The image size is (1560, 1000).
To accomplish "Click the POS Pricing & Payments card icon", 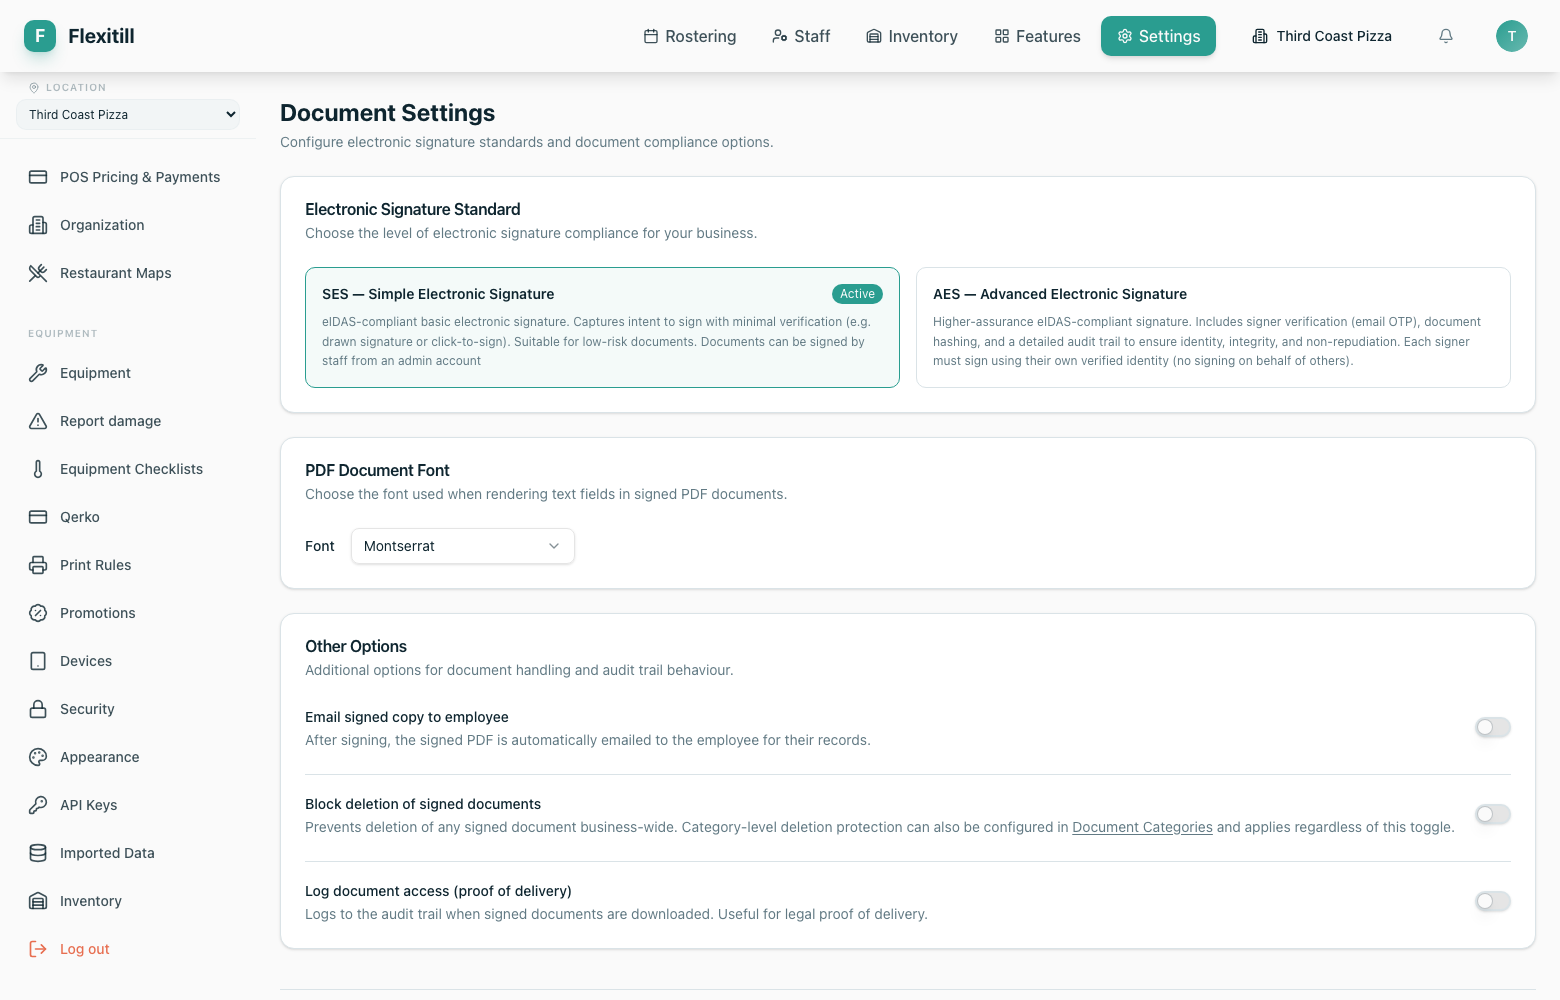I will point(38,177).
